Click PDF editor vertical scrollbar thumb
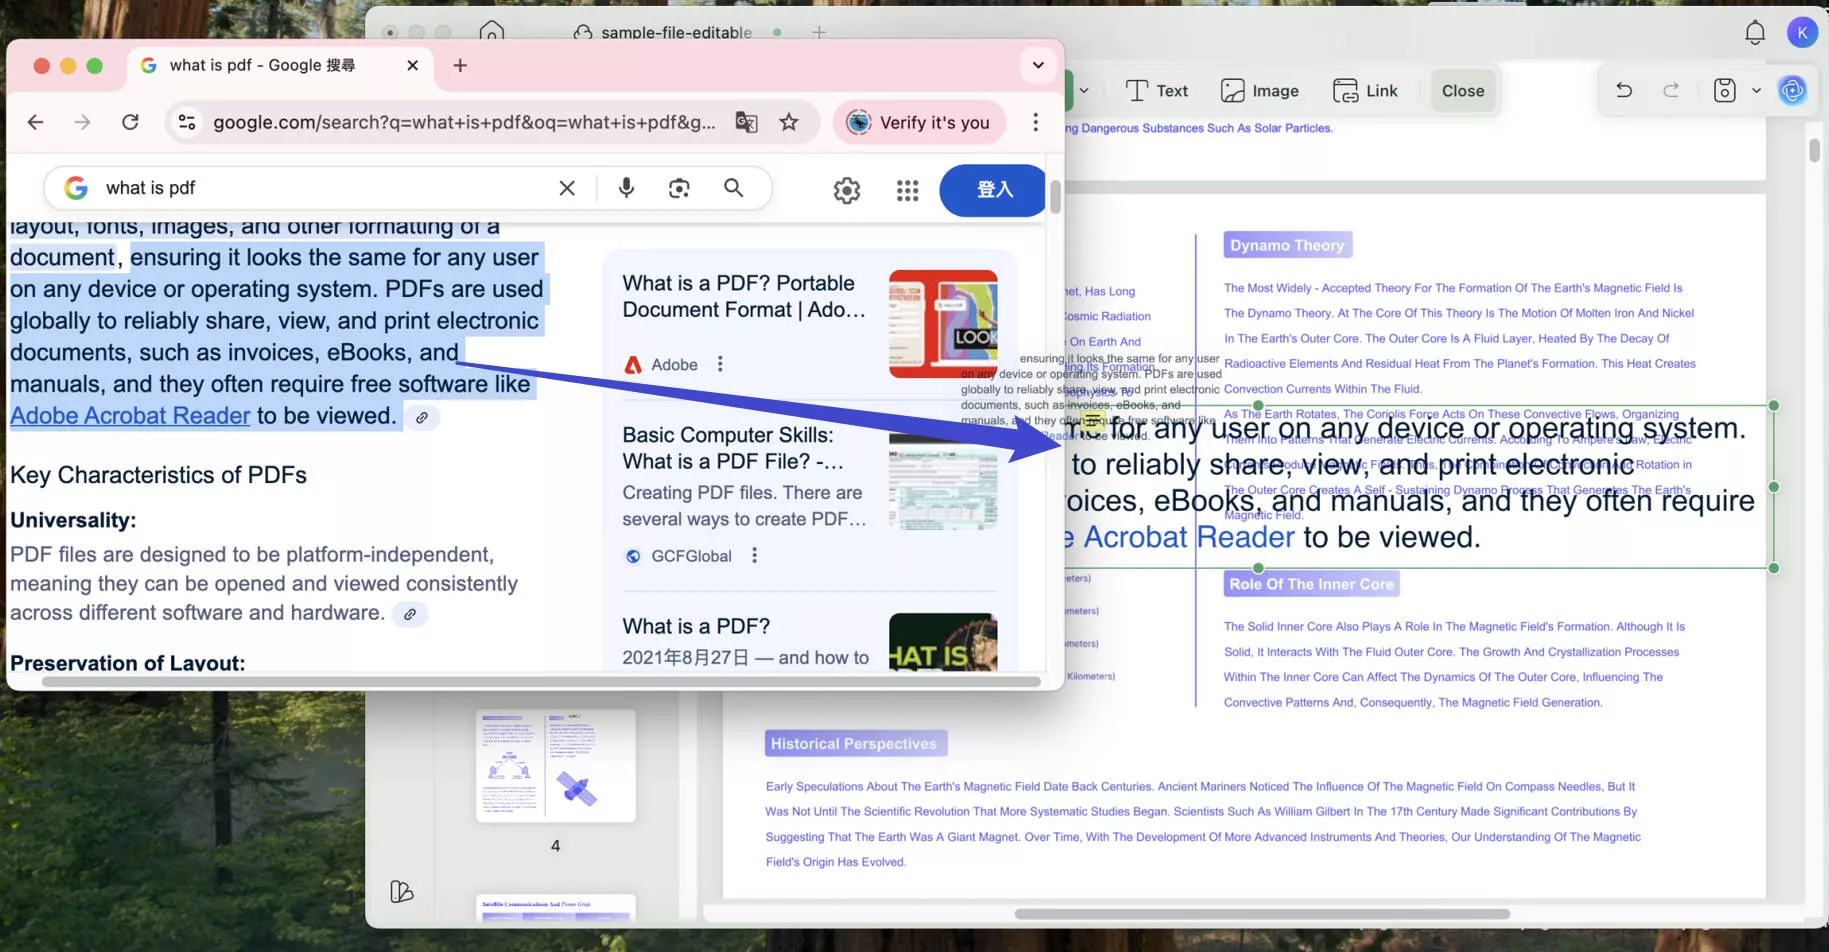 pyautogui.click(x=1814, y=151)
